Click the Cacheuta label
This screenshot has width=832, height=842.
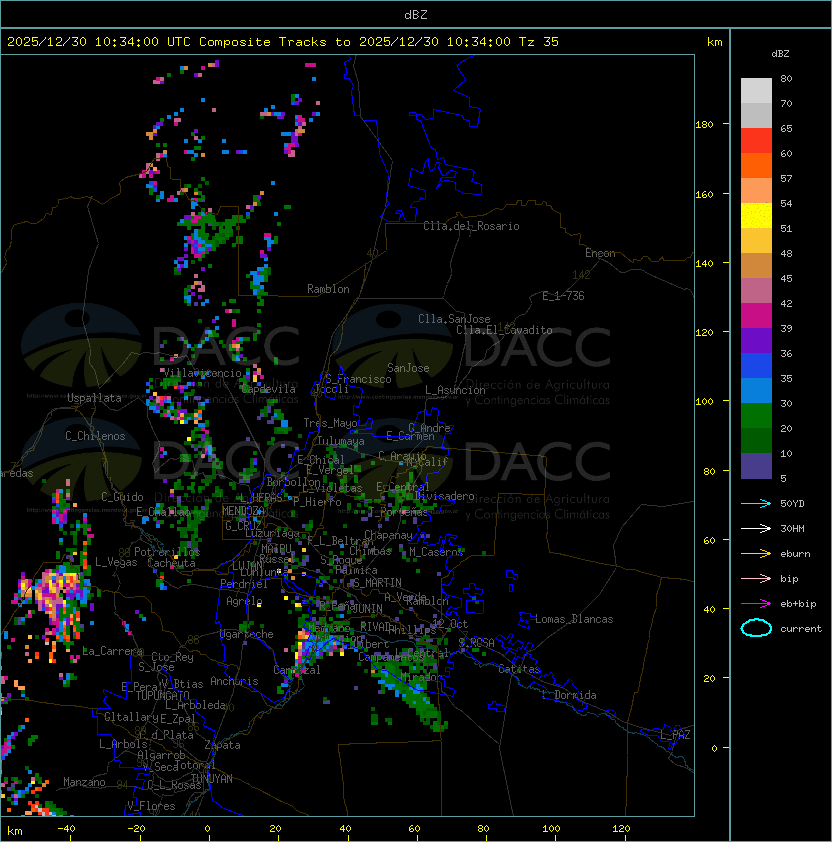click(171, 563)
